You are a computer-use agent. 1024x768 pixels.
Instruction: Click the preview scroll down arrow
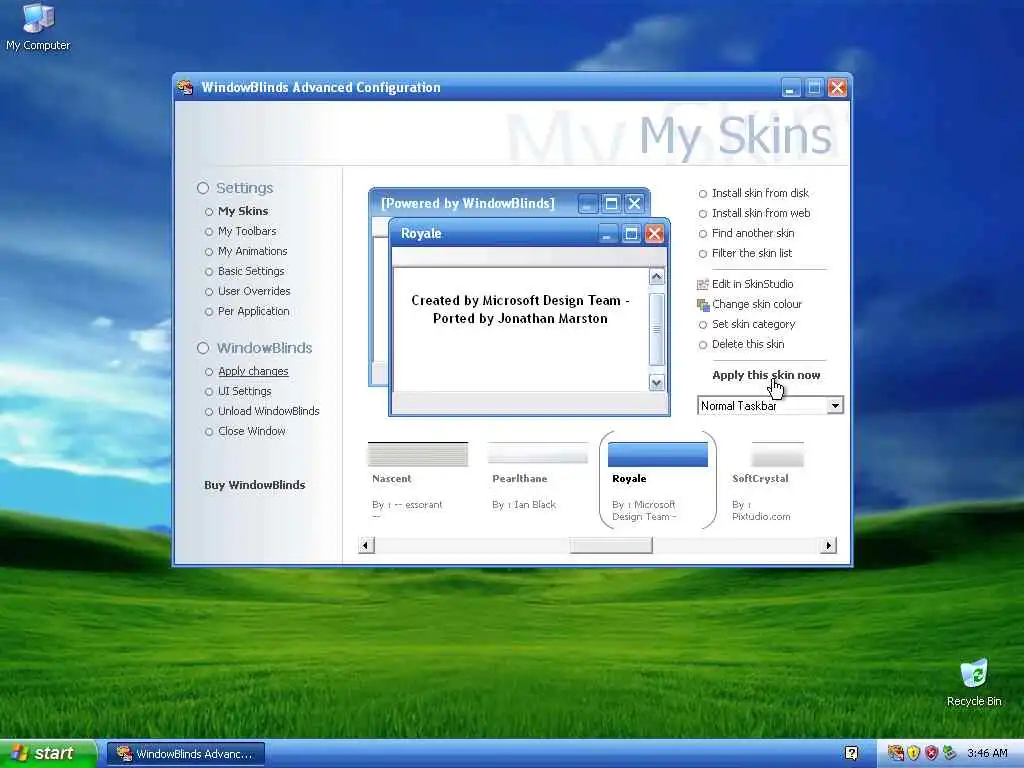click(x=656, y=383)
